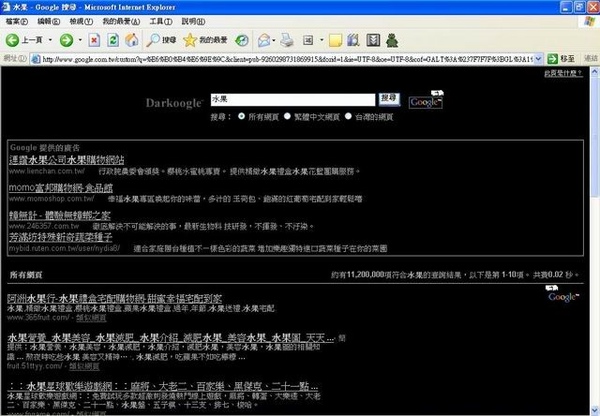Go to the Home page icon
Image resolution: width=600 pixels, height=416 pixels.
tap(132, 40)
